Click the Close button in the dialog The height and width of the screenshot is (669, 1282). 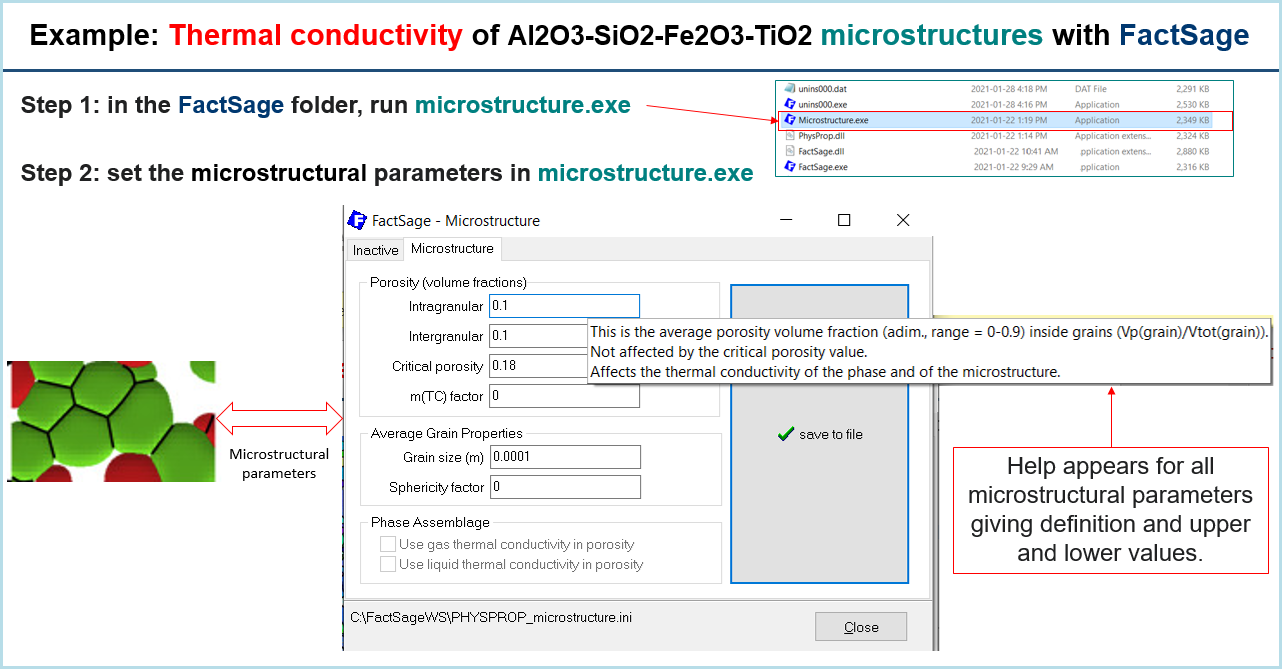pos(861,627)
